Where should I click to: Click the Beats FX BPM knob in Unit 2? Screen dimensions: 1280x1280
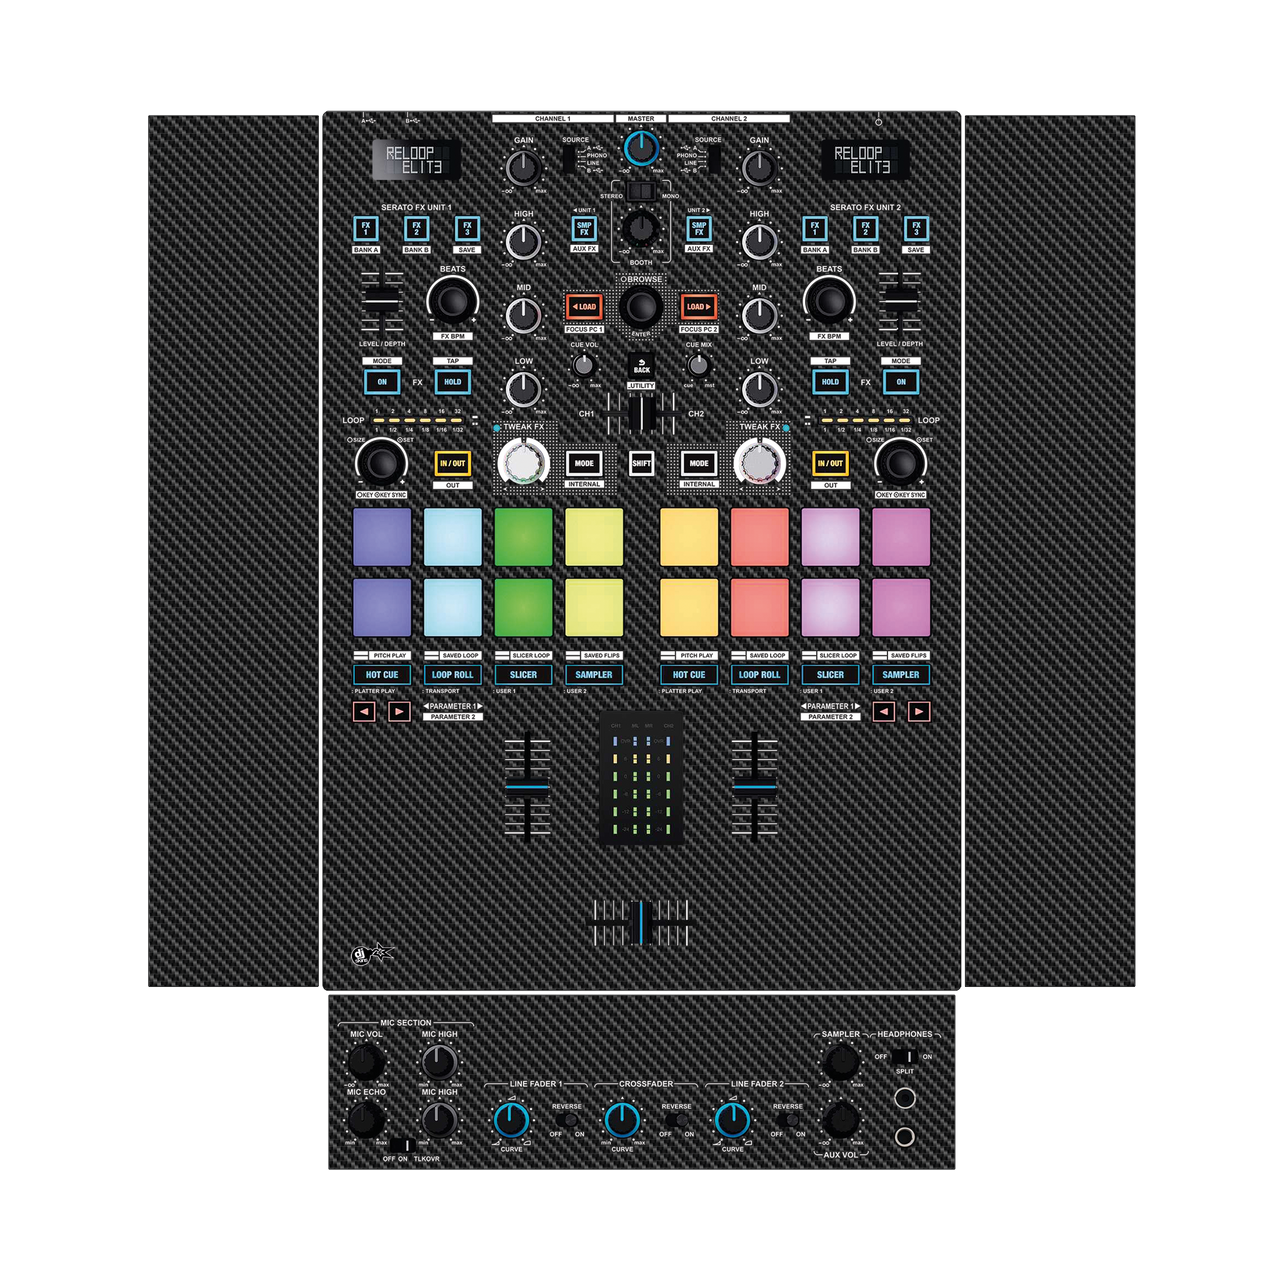tap(829, 301)
